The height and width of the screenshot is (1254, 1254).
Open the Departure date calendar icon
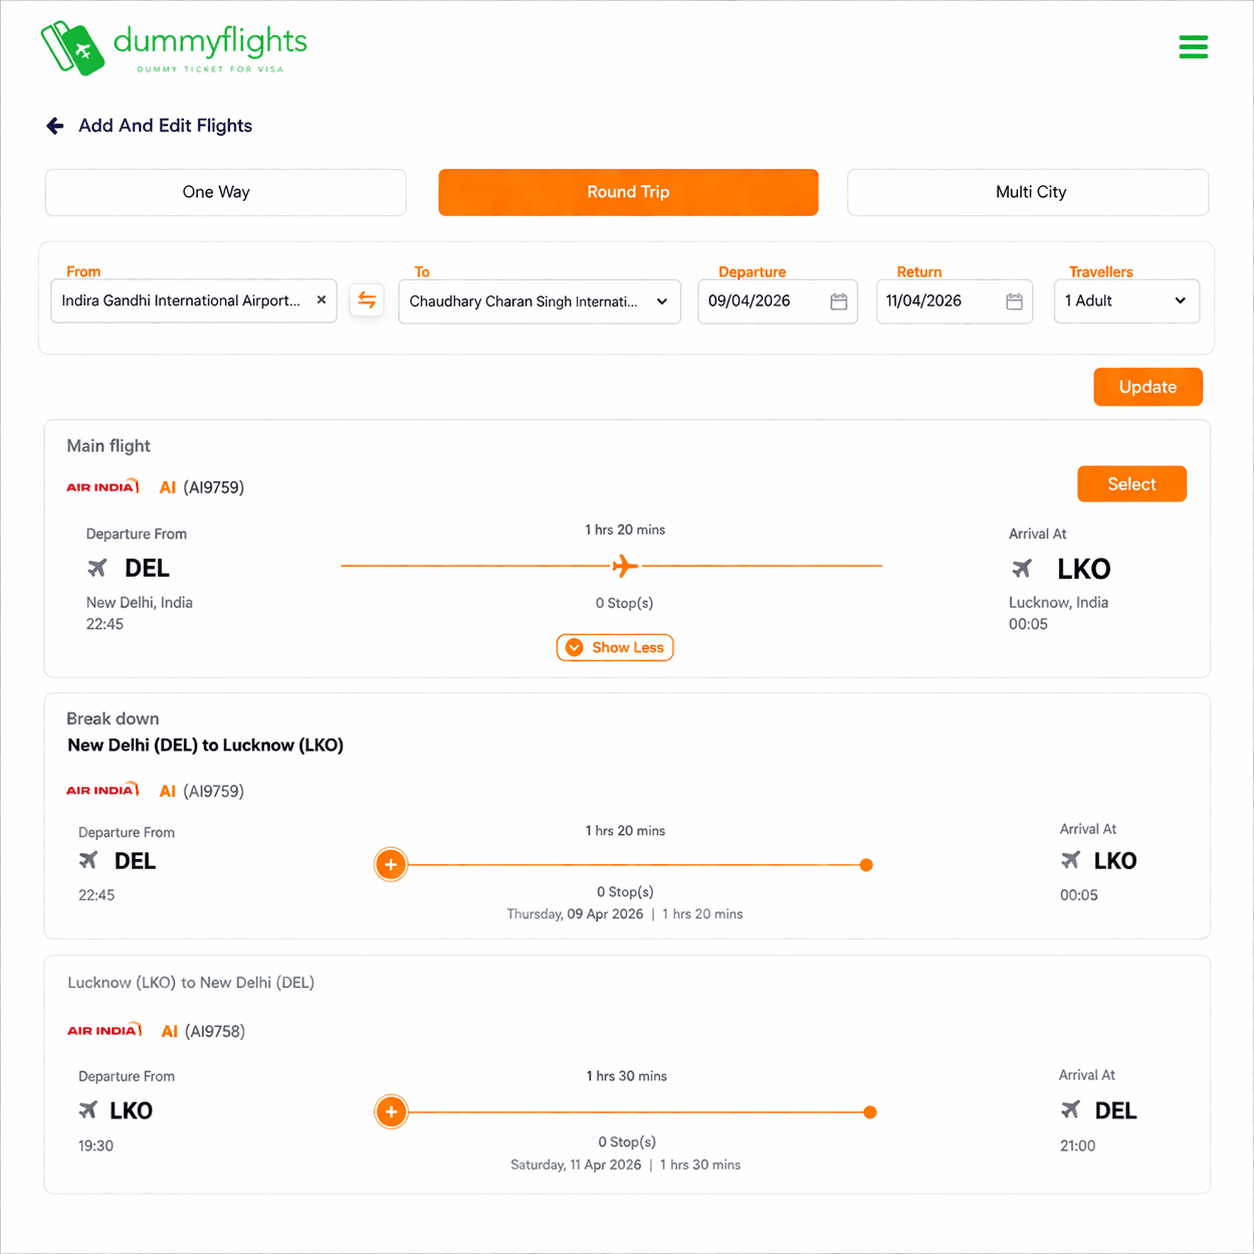click(x=839, y=301)
